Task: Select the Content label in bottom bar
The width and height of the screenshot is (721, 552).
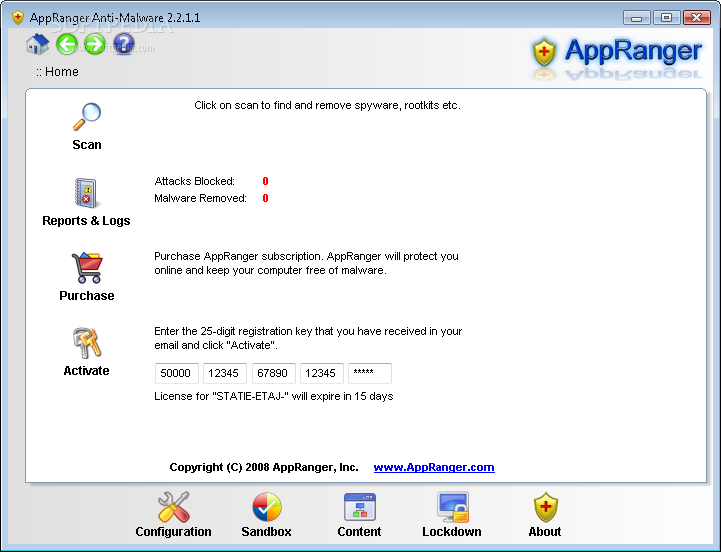Action: 360,532
